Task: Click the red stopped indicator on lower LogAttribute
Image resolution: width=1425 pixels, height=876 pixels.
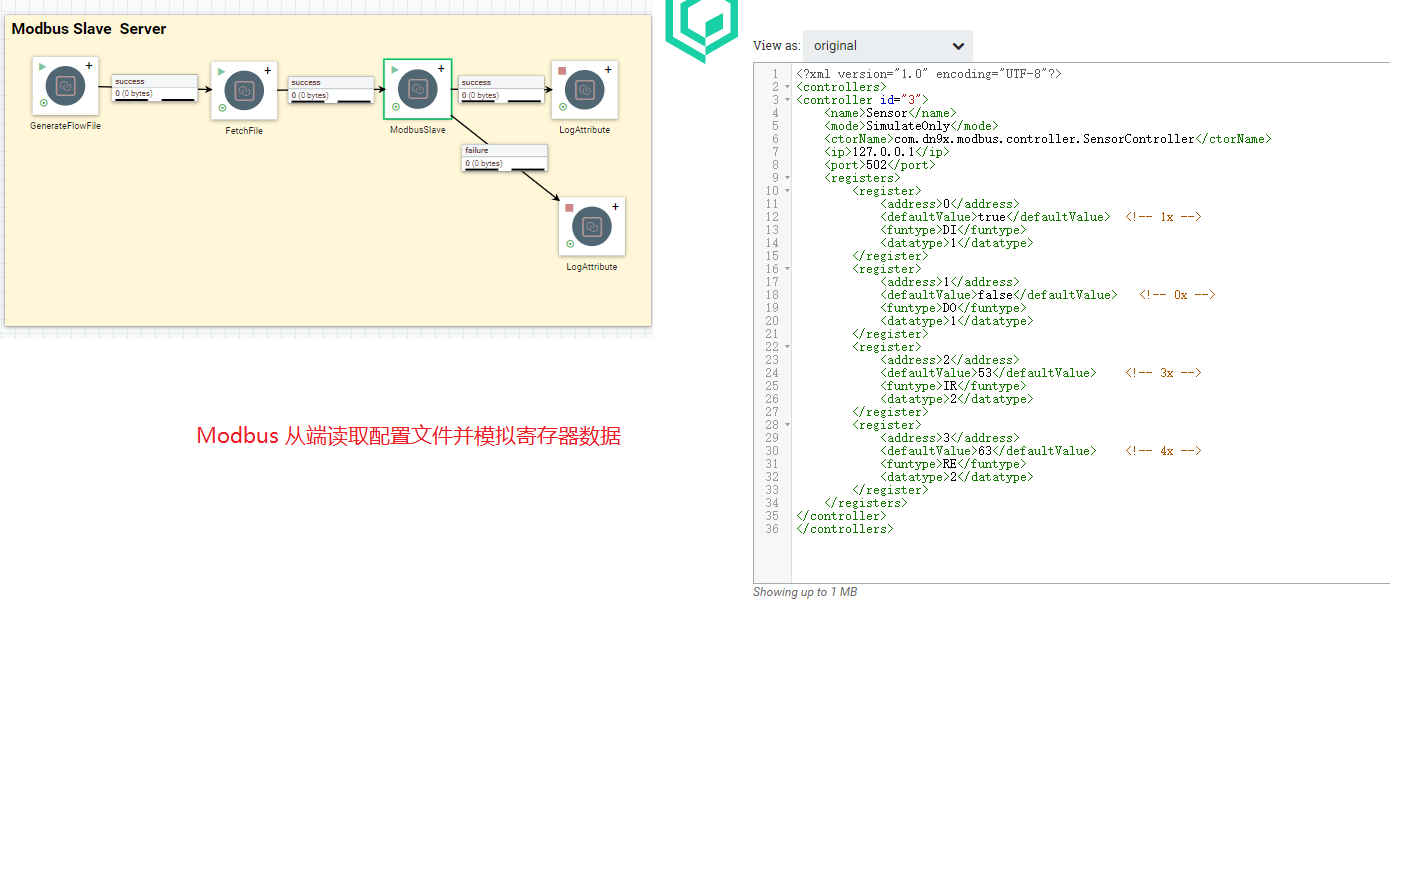Action: tap(569, 208)
